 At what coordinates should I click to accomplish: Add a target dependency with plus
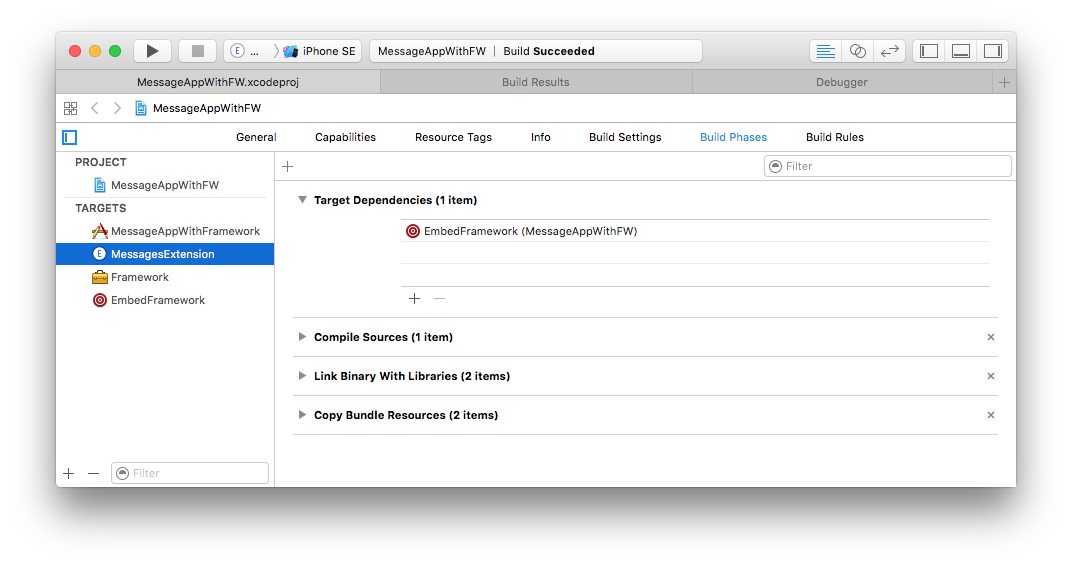pos(414,298)
